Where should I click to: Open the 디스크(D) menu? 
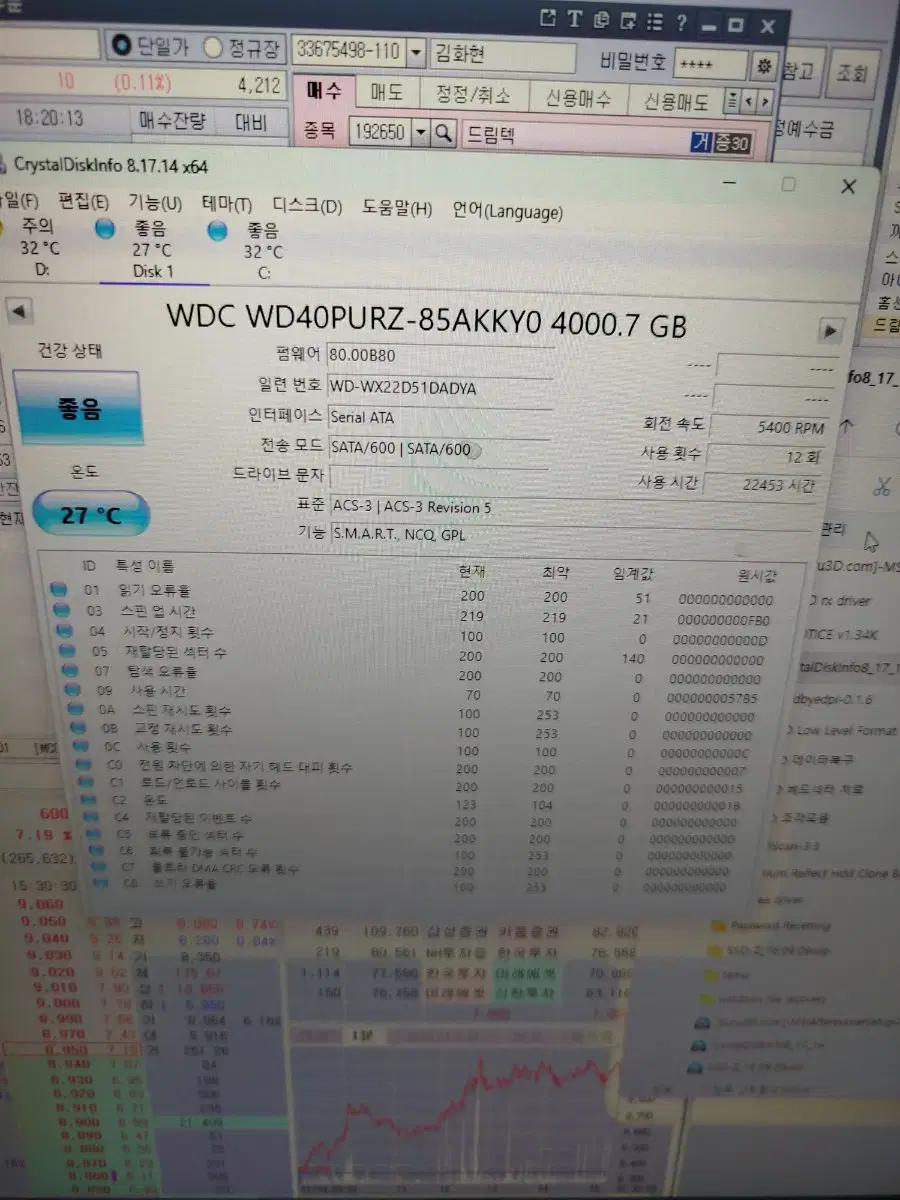[307, 207]
